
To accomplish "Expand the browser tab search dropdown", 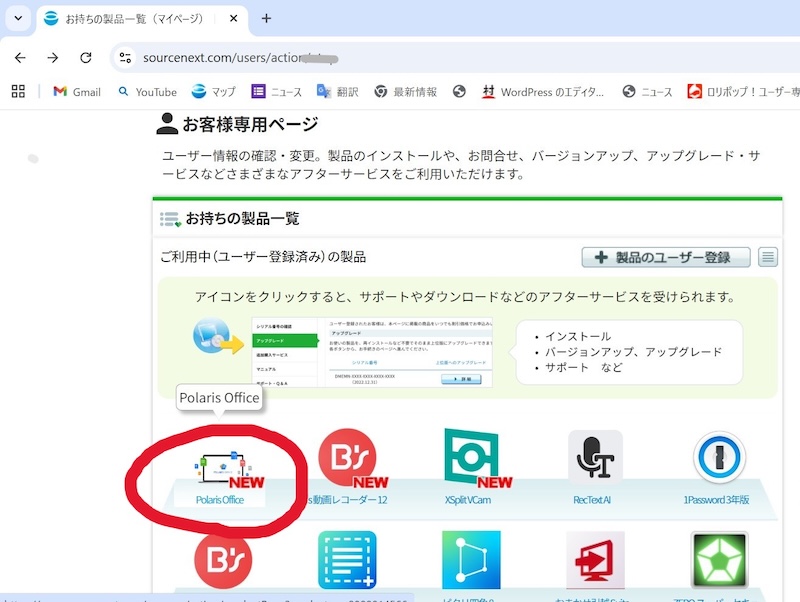I will [18, 19].
